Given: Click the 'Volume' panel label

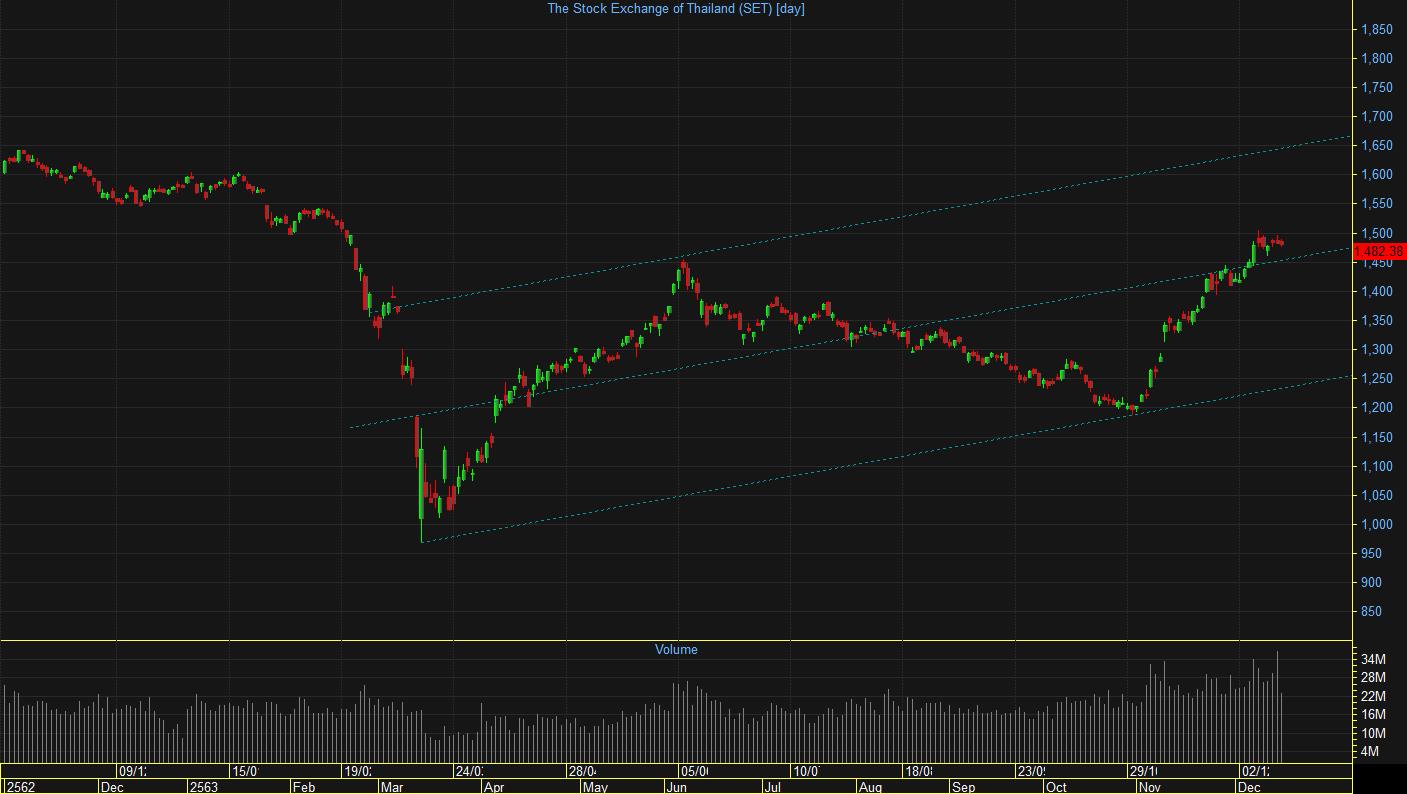Looking at the screenshot, I should tap(676, 650).
